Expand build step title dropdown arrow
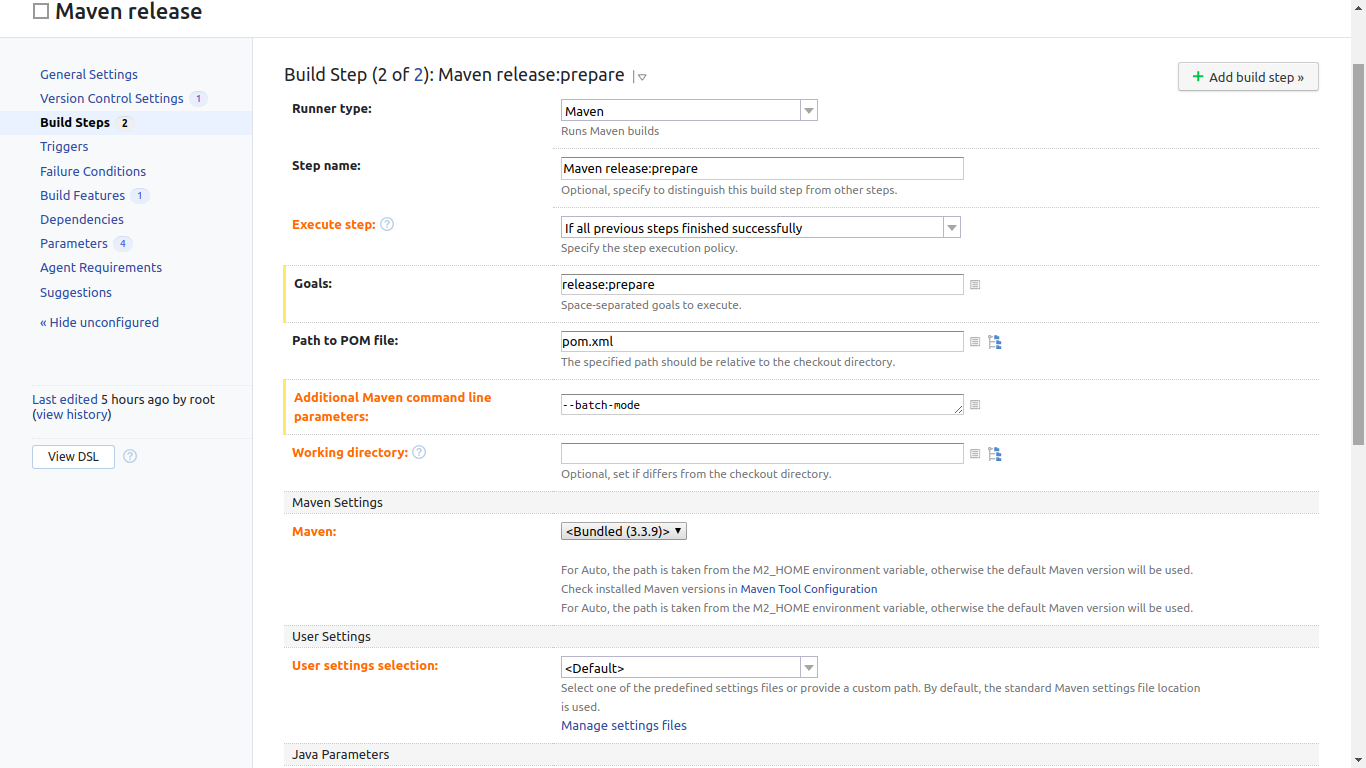The height and width of the screenshot is (768, 1366). click(x=642, y=77)
